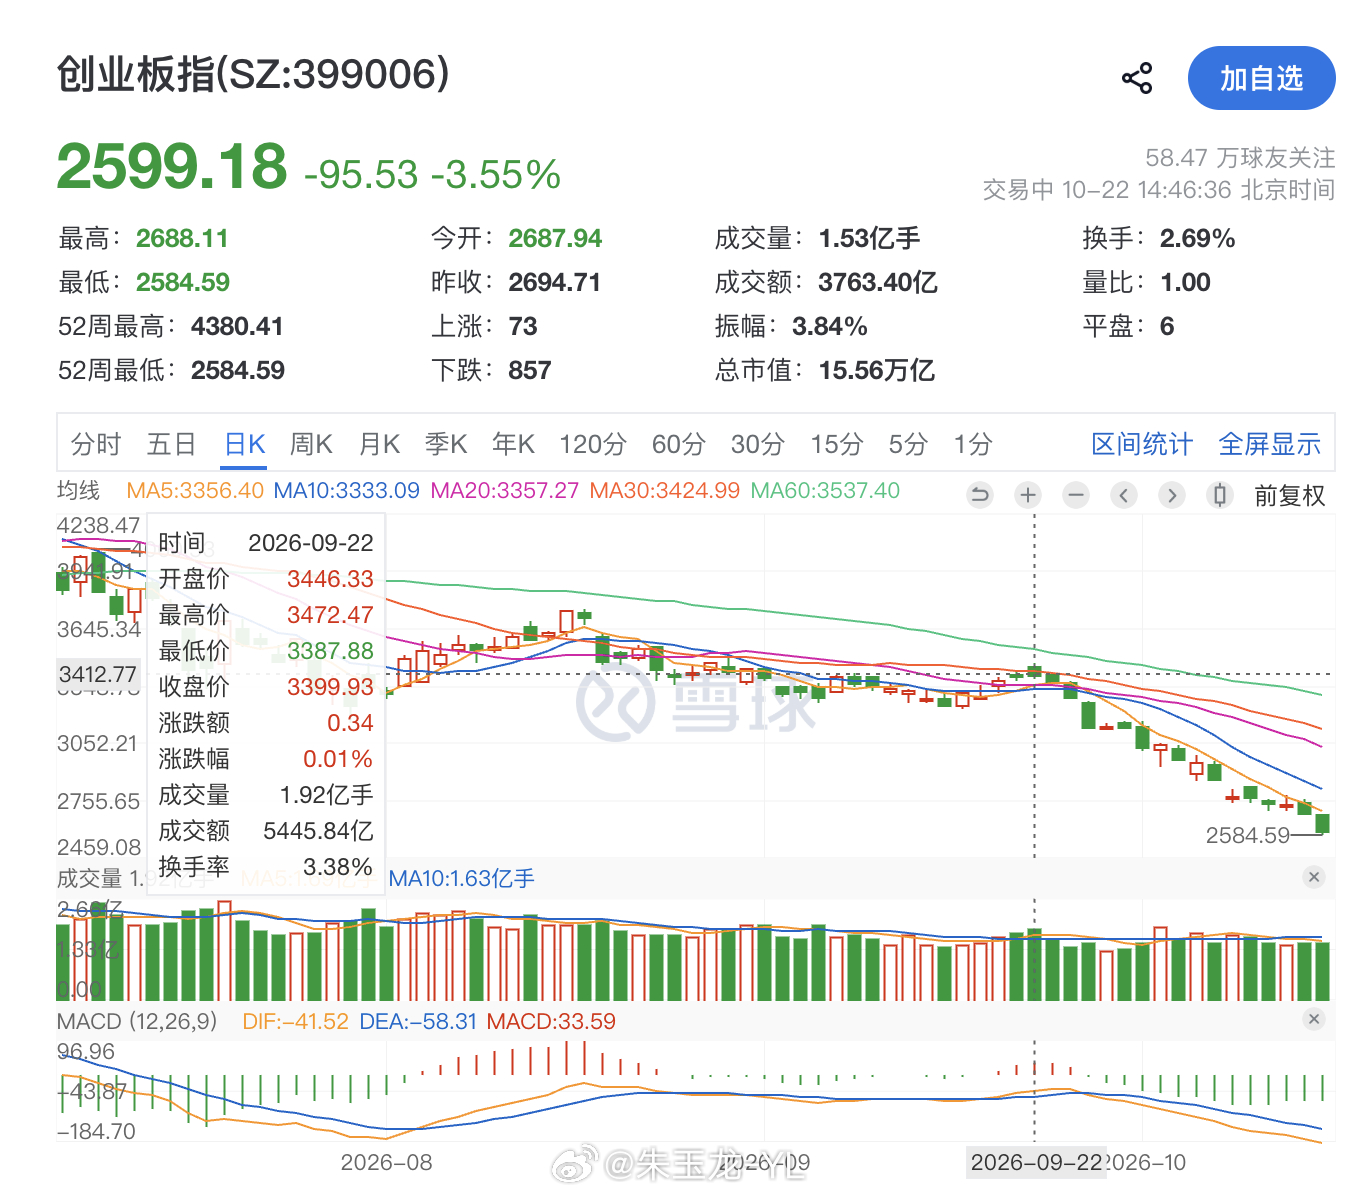Move chart right with the chevron icon
Screen dimensions: 1358x1196
tap(1172, 494)
